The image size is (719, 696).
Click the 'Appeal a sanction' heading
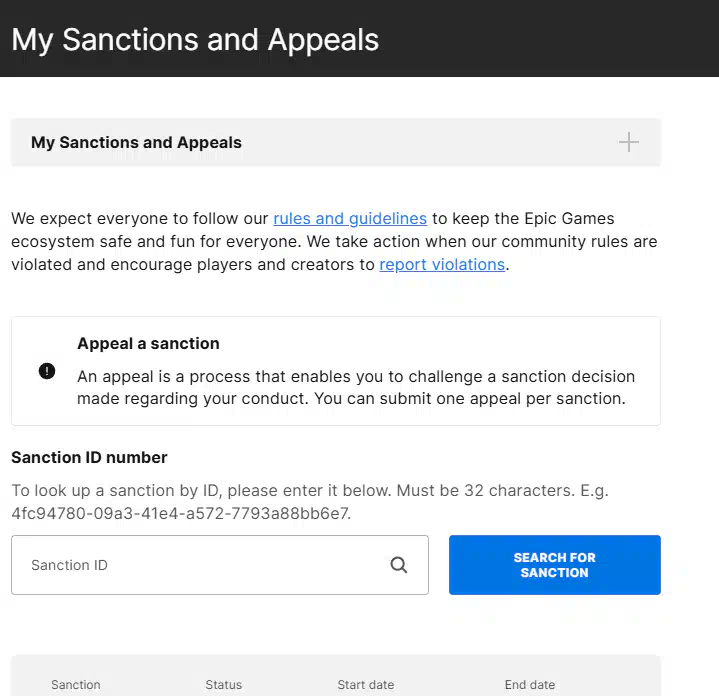click(148, 343)
